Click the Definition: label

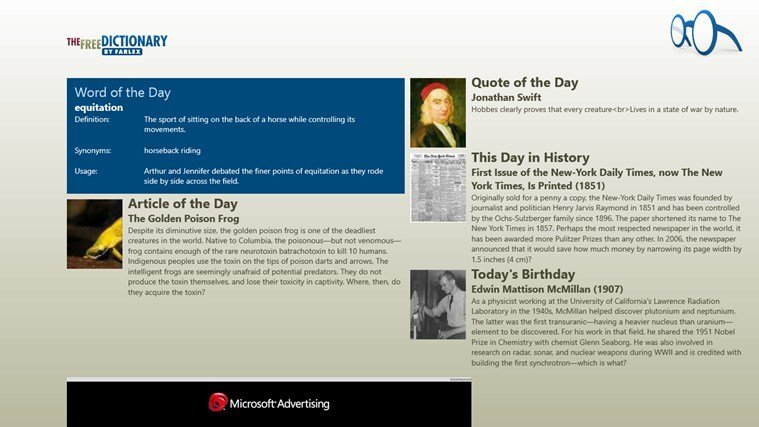pos(92,120)
